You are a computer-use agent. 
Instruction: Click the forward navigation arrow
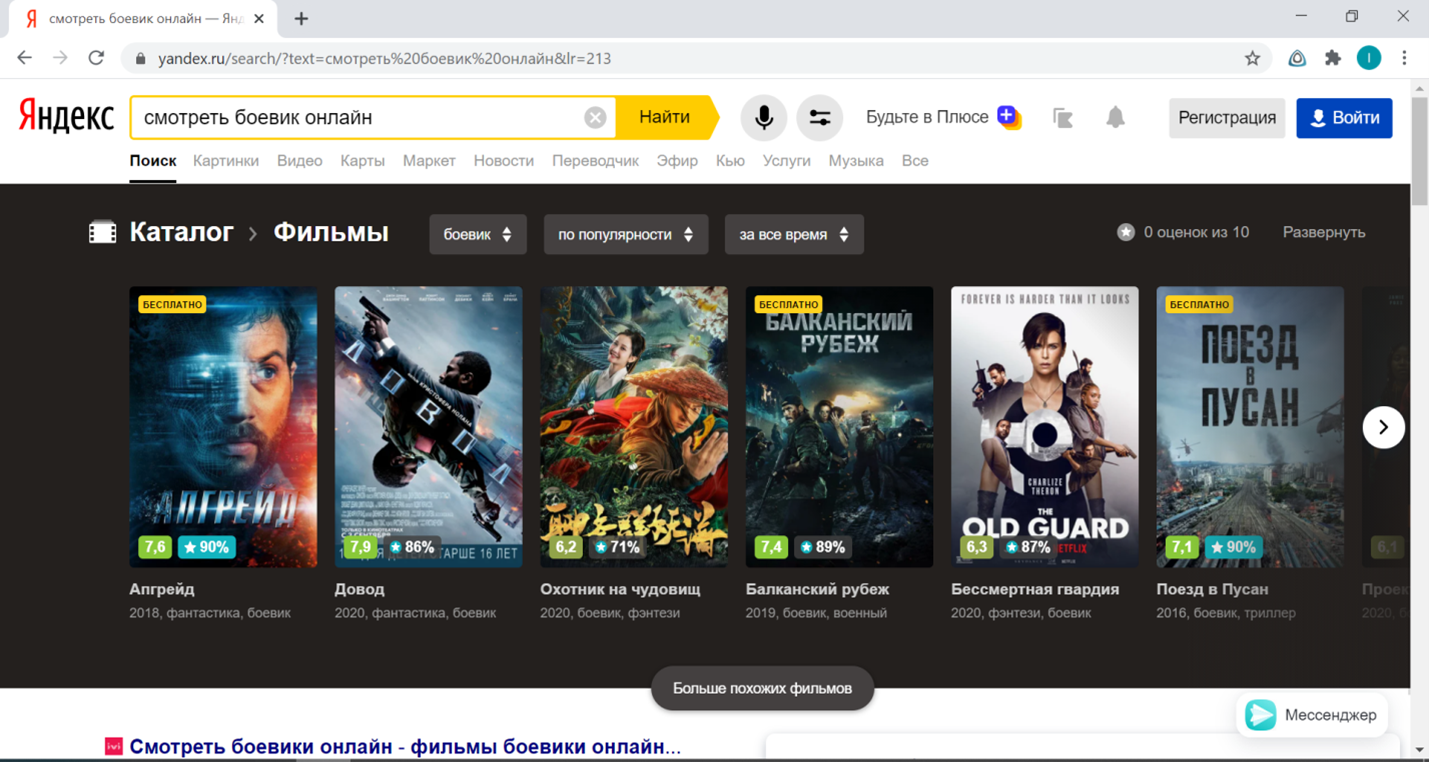[60, 58]
